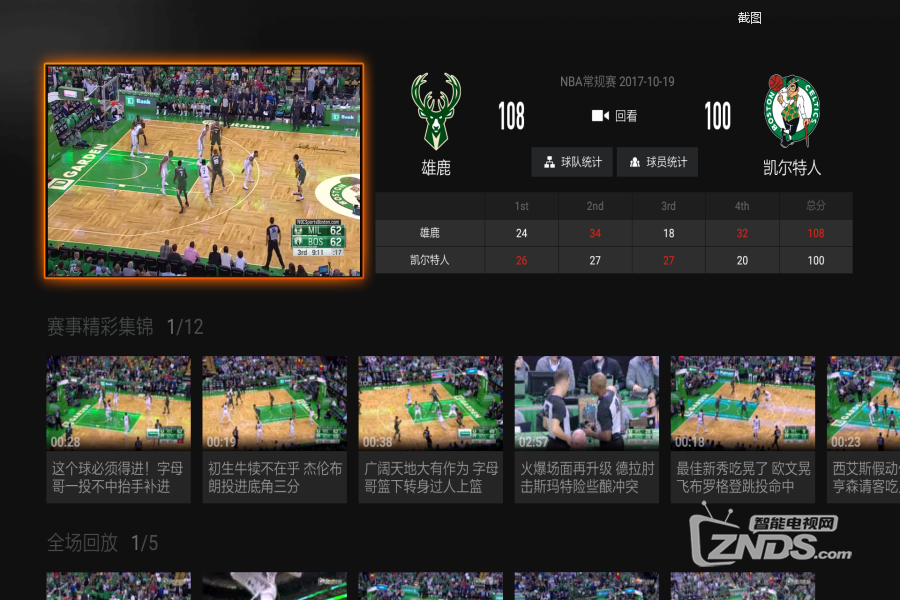
Task: Select the partially visible 西艾斯假动作 clip
Action: [863, 428]
